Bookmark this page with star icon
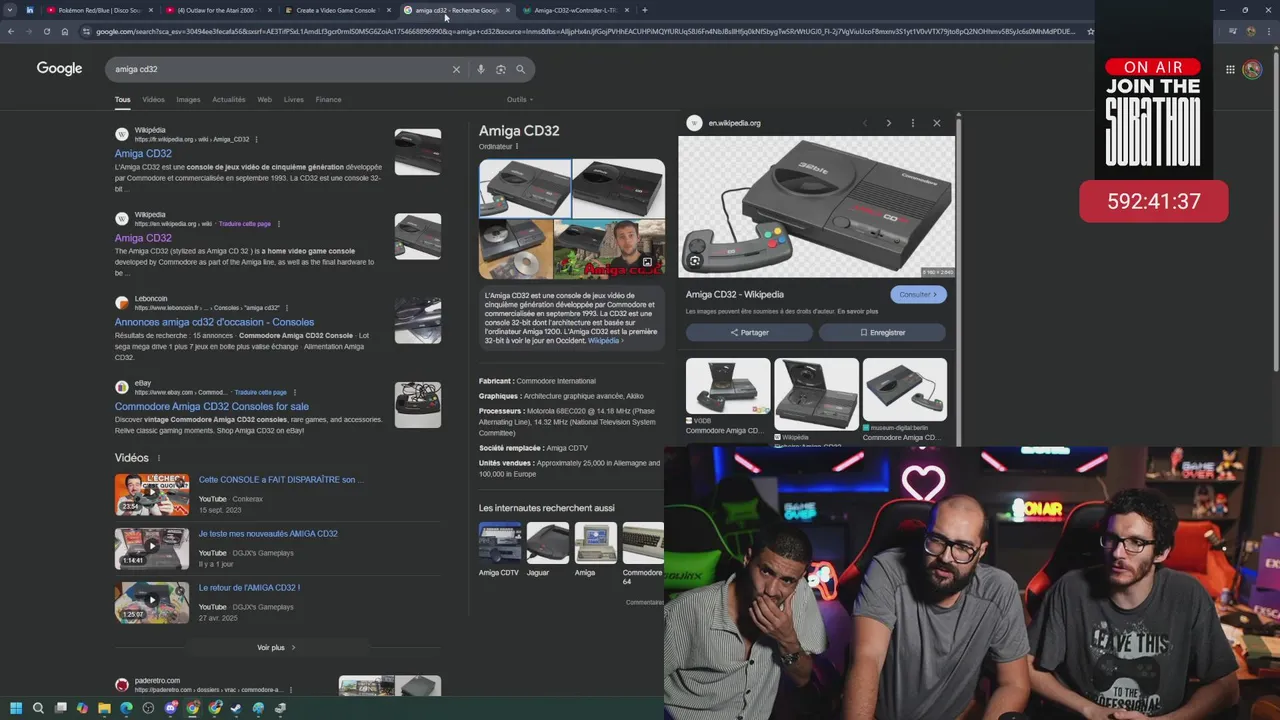Screen dimensions: 1280x720 point(1090,31)
